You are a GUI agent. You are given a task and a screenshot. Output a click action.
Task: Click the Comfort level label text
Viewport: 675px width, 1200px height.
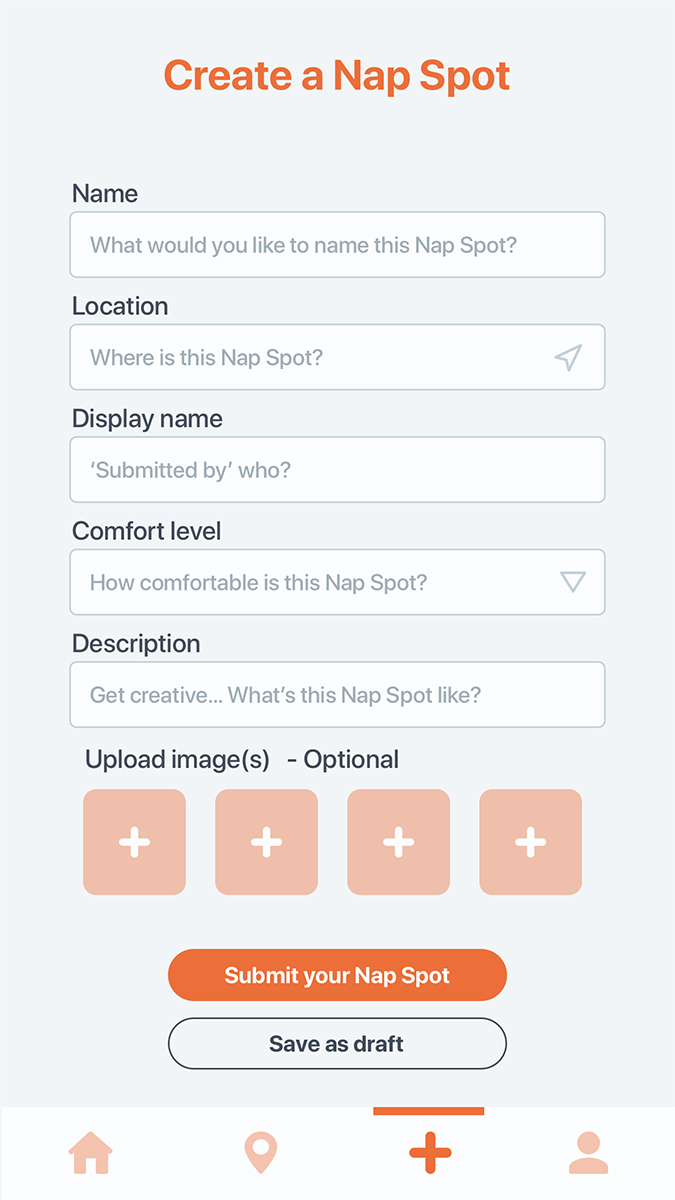pos(147,531)
